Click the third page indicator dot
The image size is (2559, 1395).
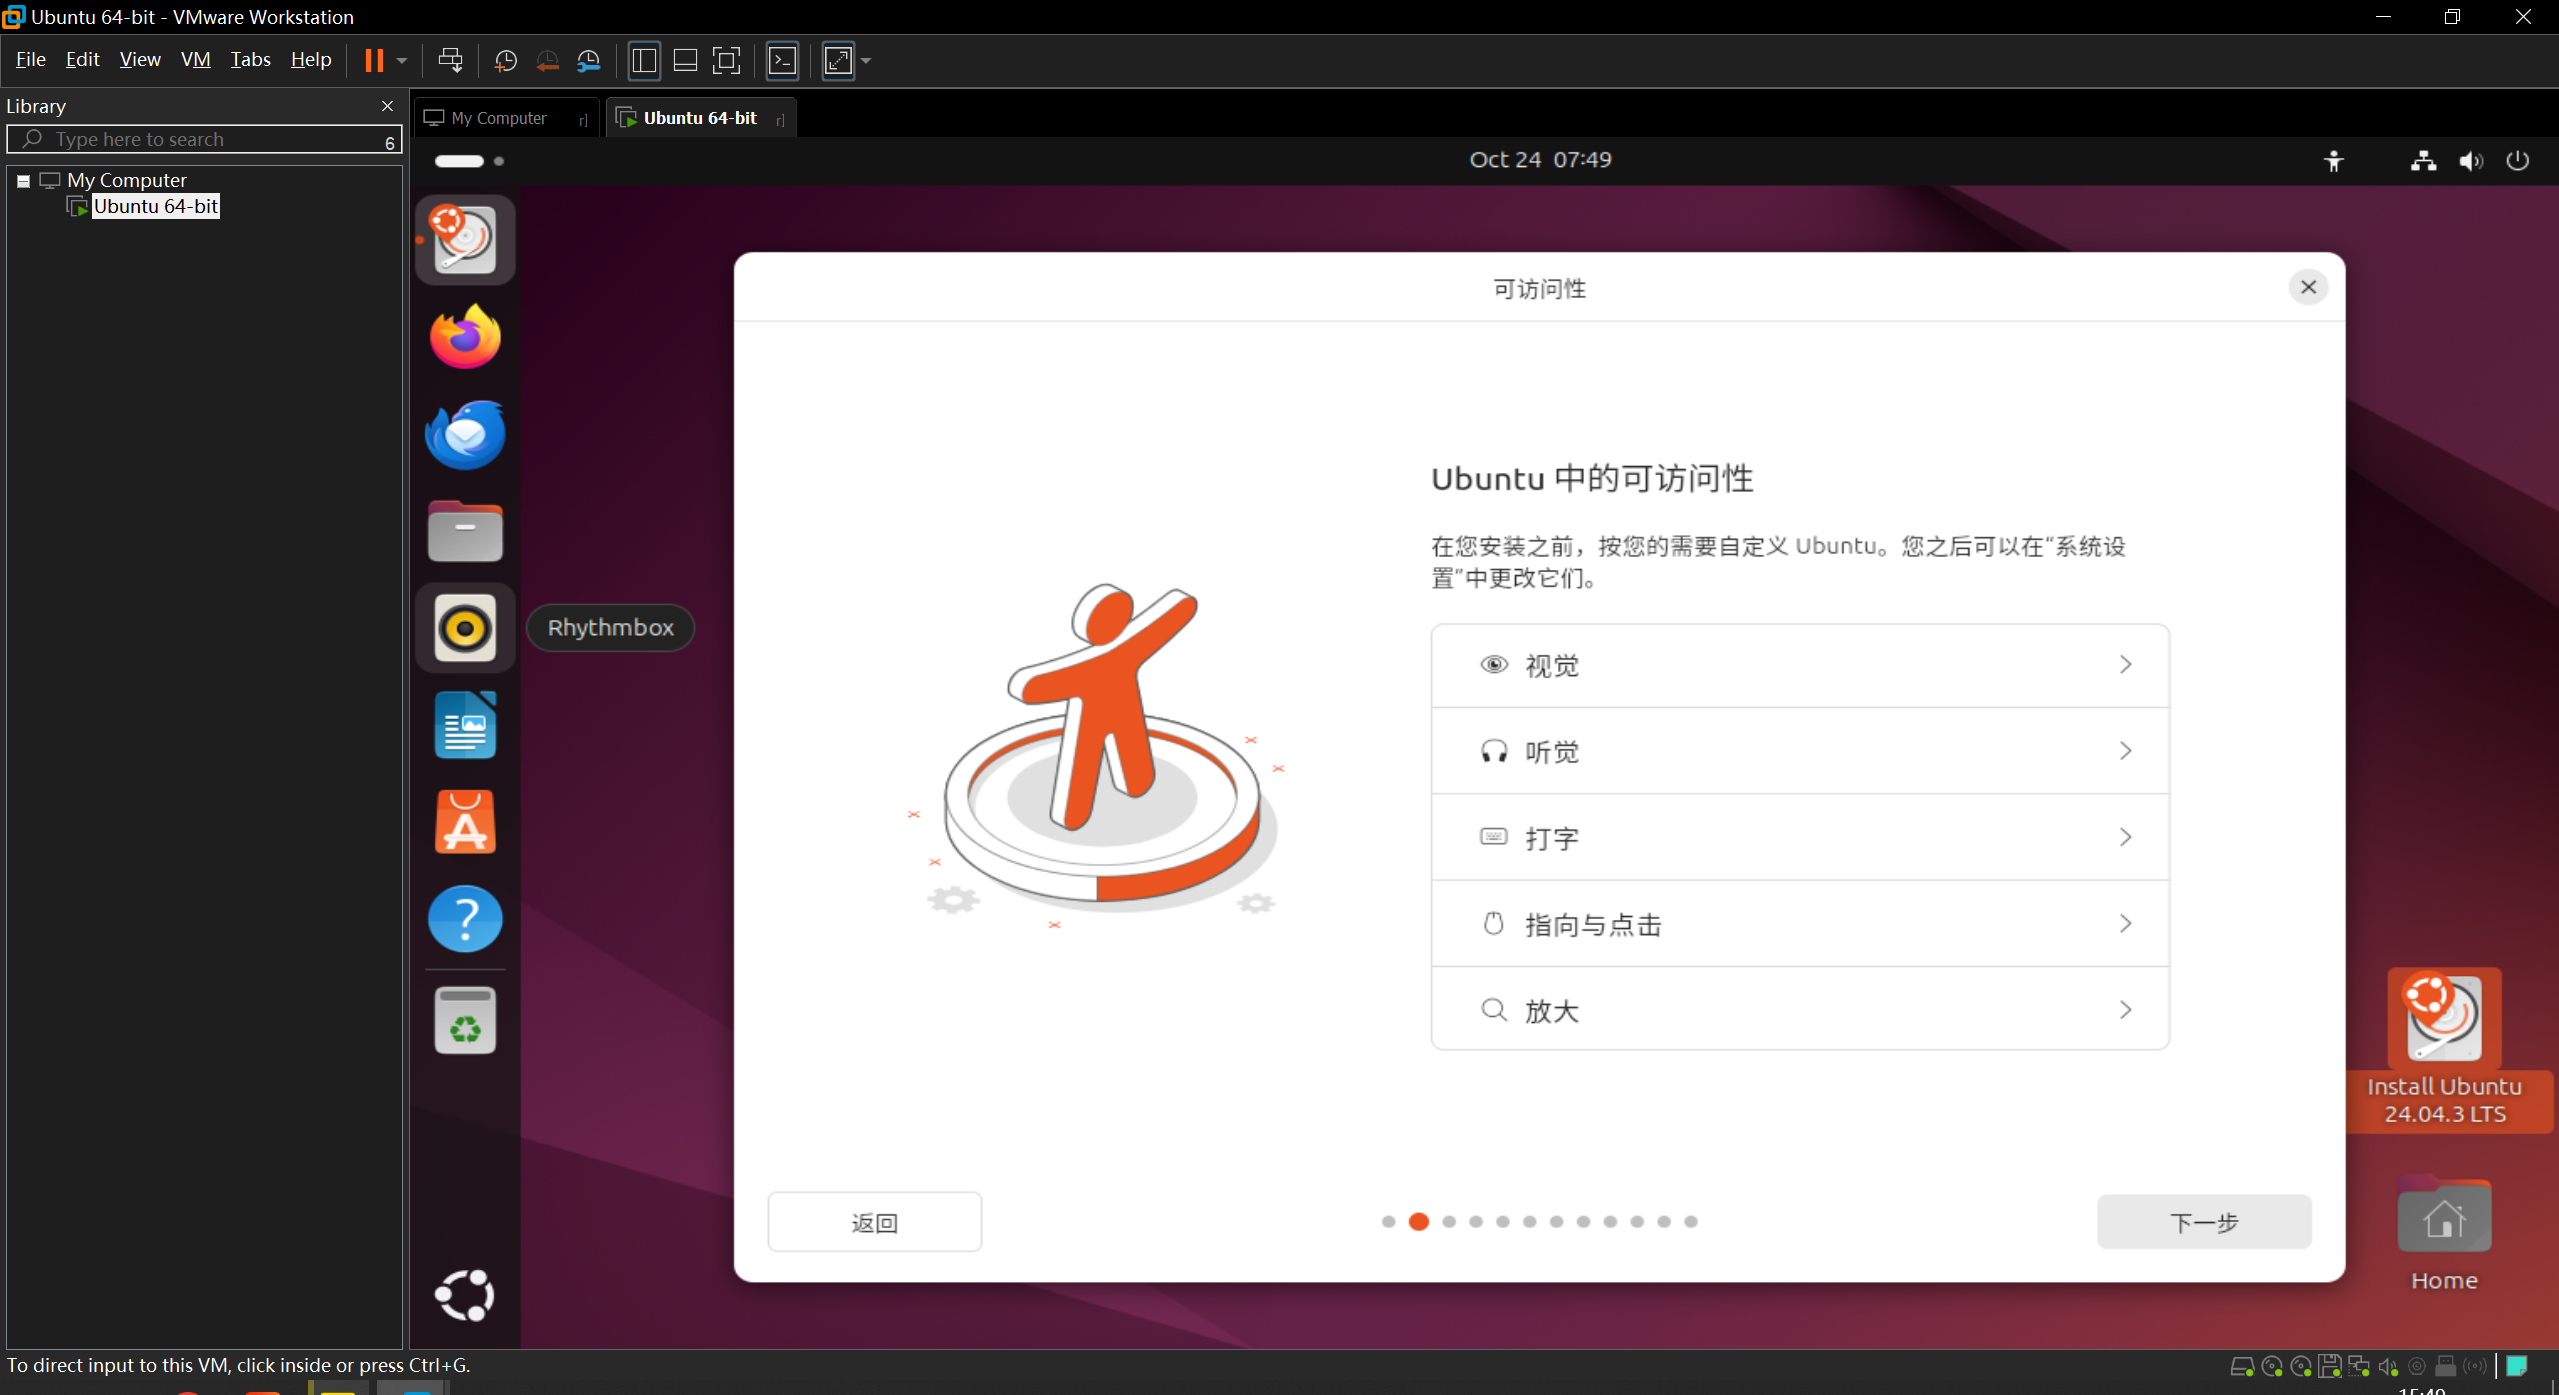tap(1449, 1222)
